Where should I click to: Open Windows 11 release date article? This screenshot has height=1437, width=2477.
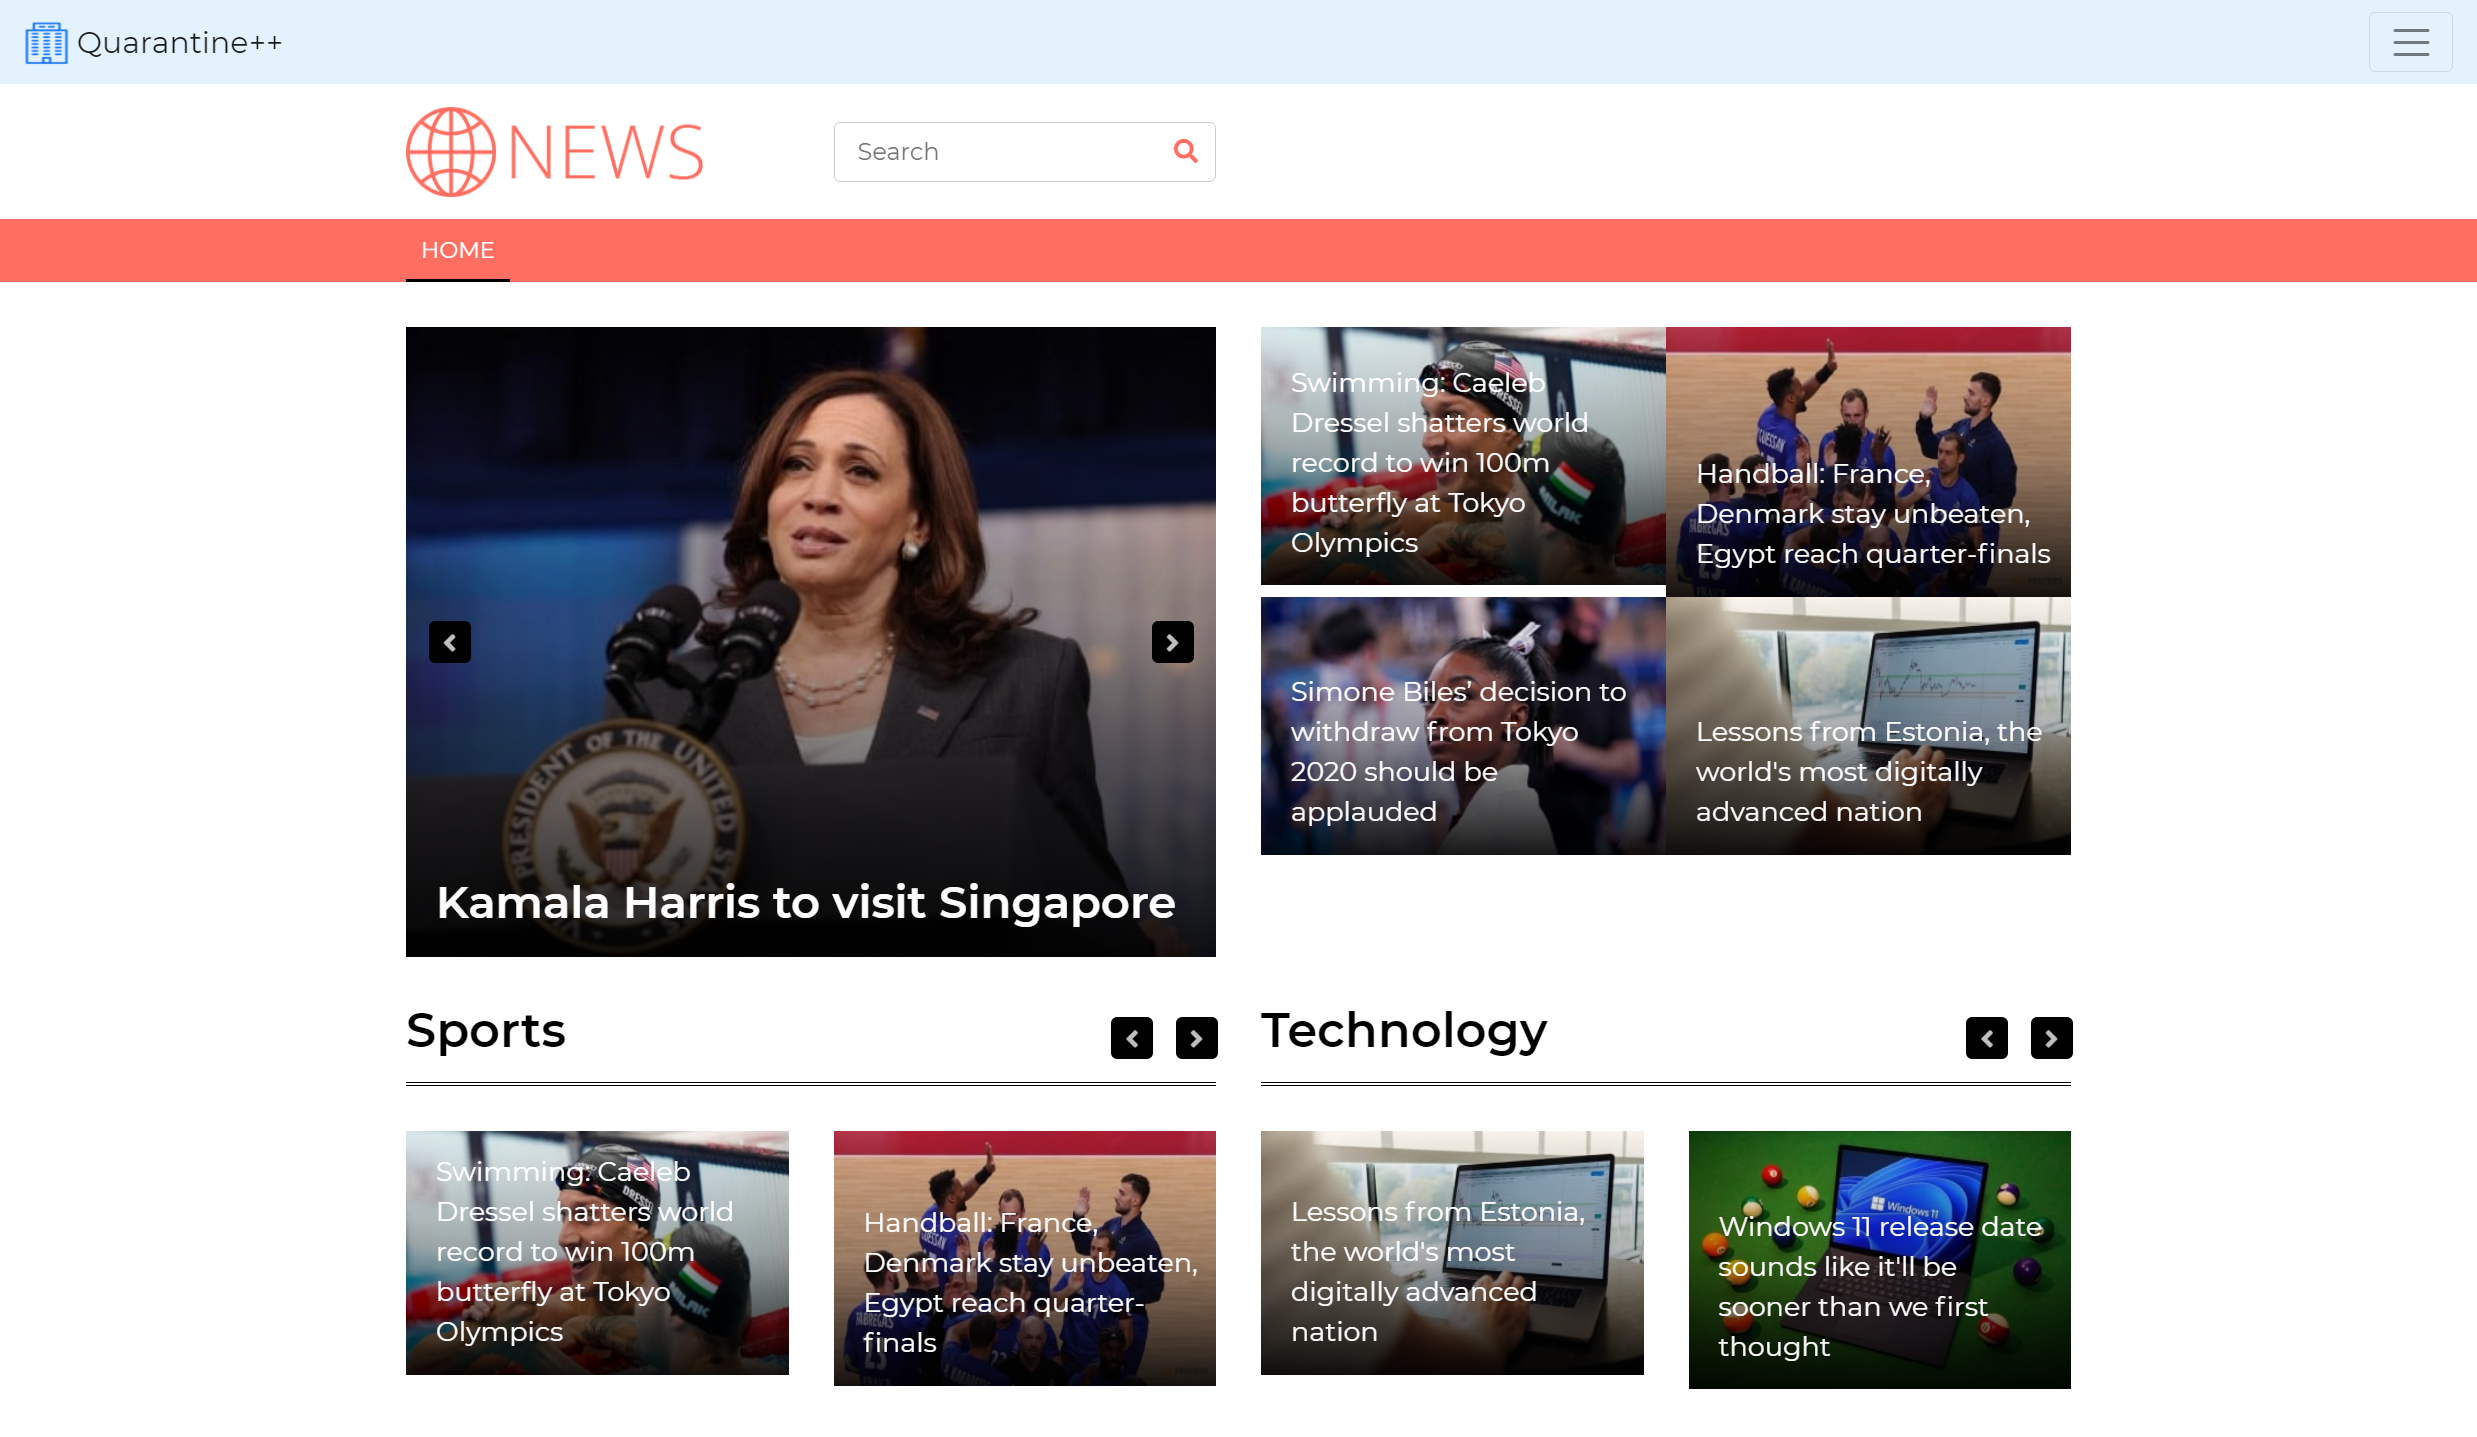pos(1878,1285)
